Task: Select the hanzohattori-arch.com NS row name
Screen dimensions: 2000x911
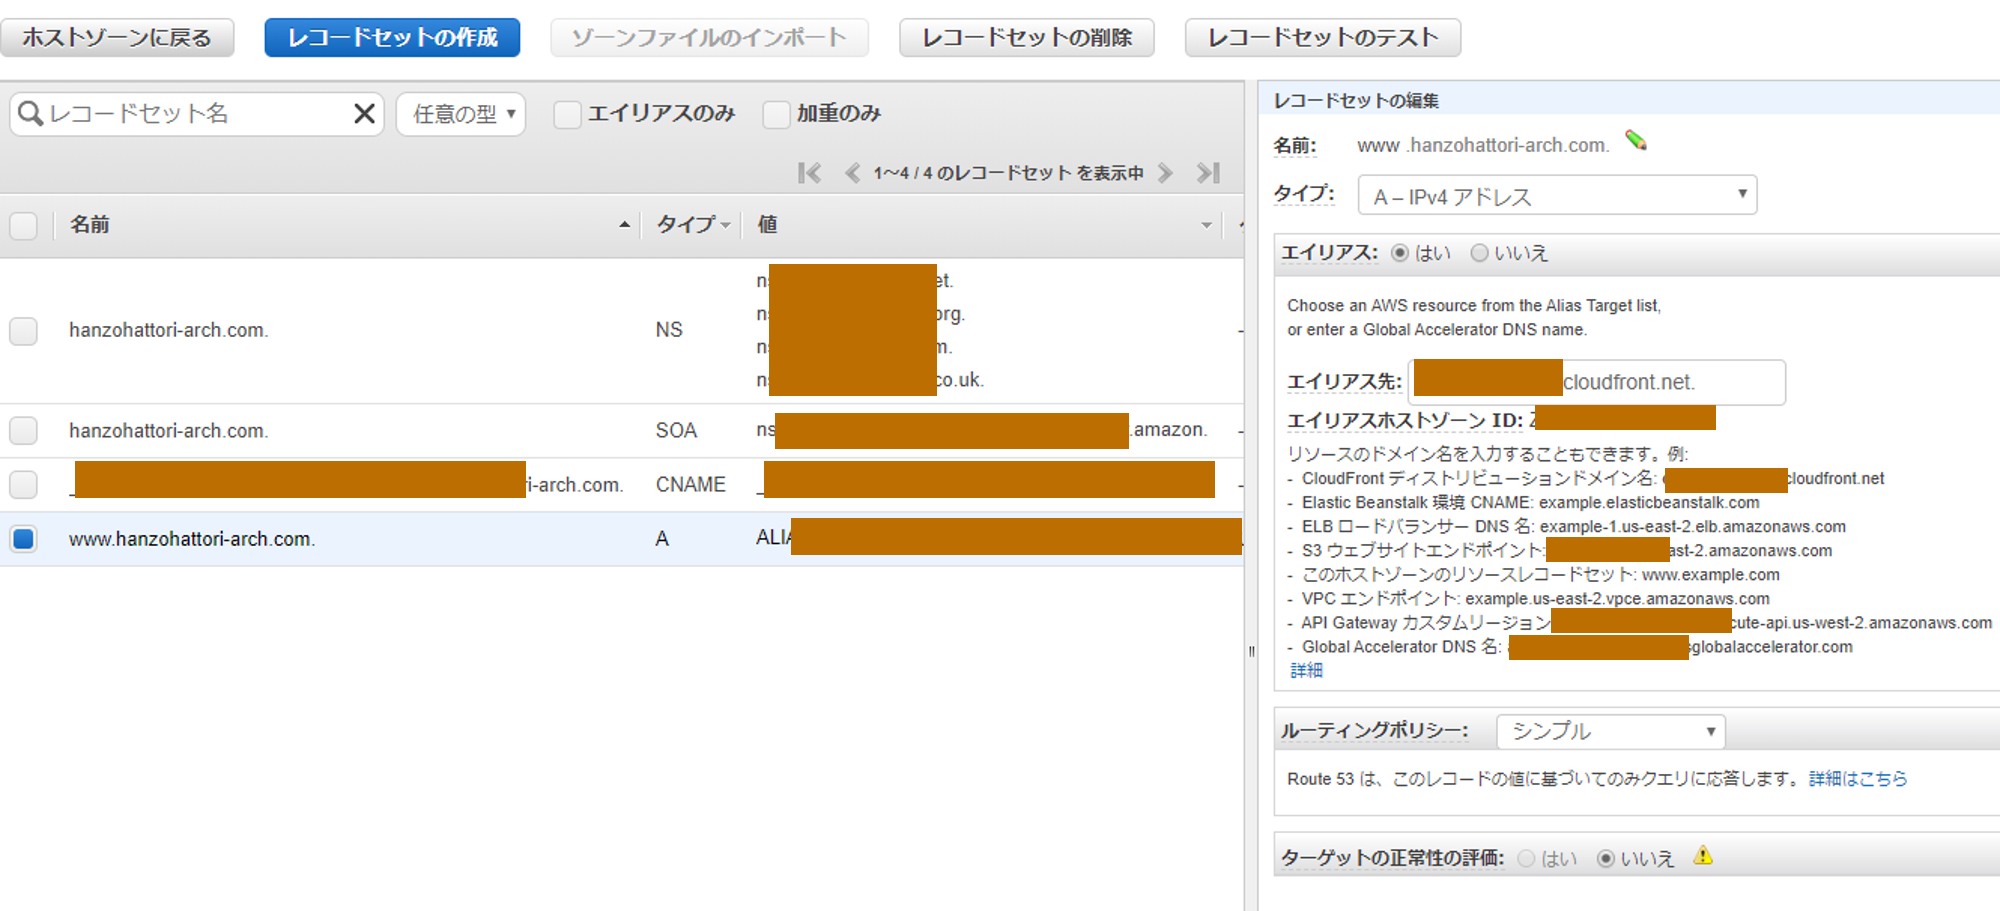Action: pyautogui.click(x=168, y=331)
